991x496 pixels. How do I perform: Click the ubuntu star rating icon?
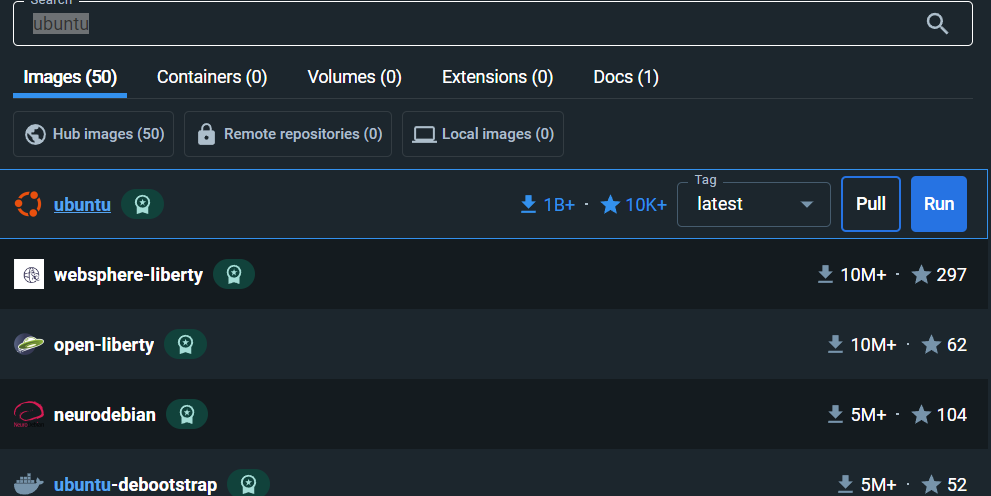tap(610, 204)
